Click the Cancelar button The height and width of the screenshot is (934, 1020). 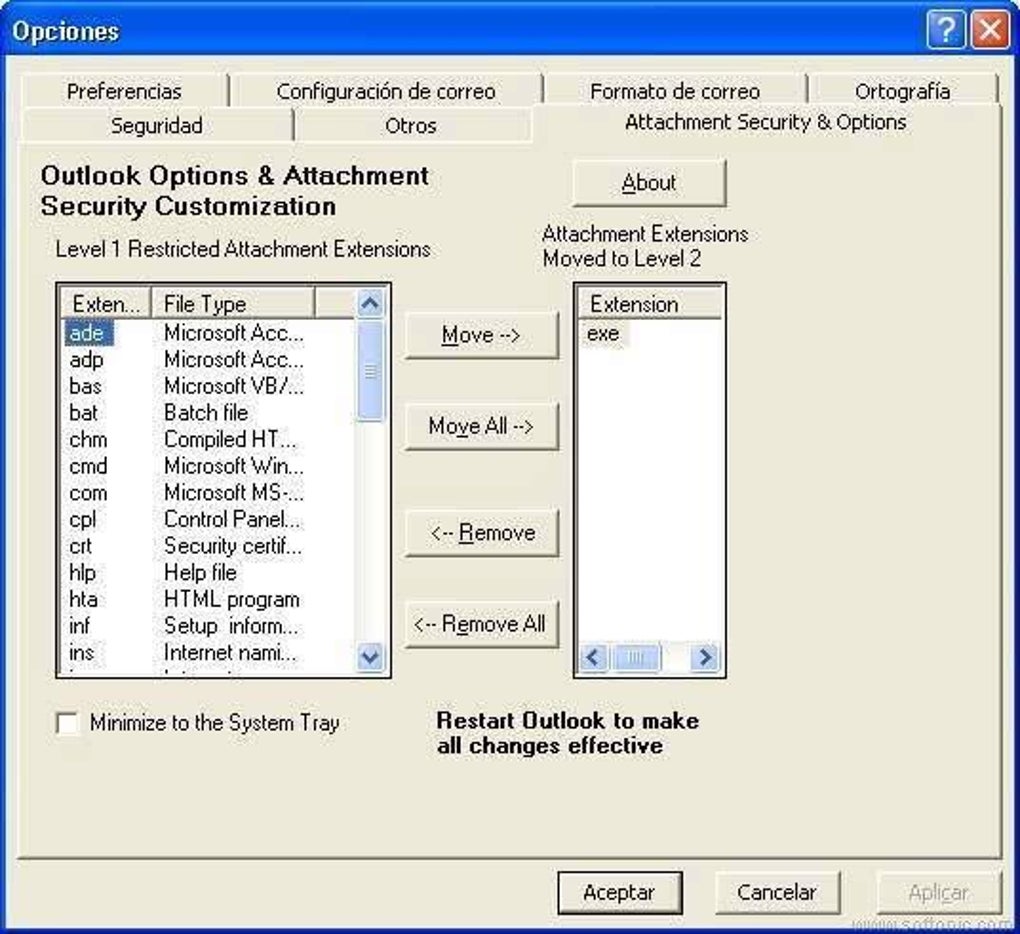pos(777,892)
